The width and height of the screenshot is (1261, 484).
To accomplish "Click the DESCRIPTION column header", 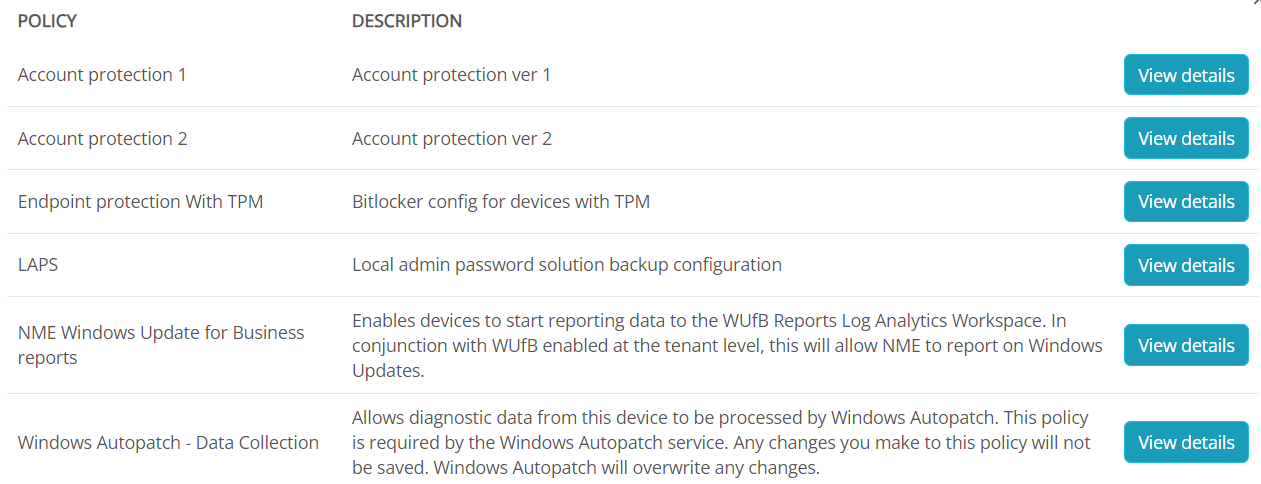I will (x=407, y=21).
